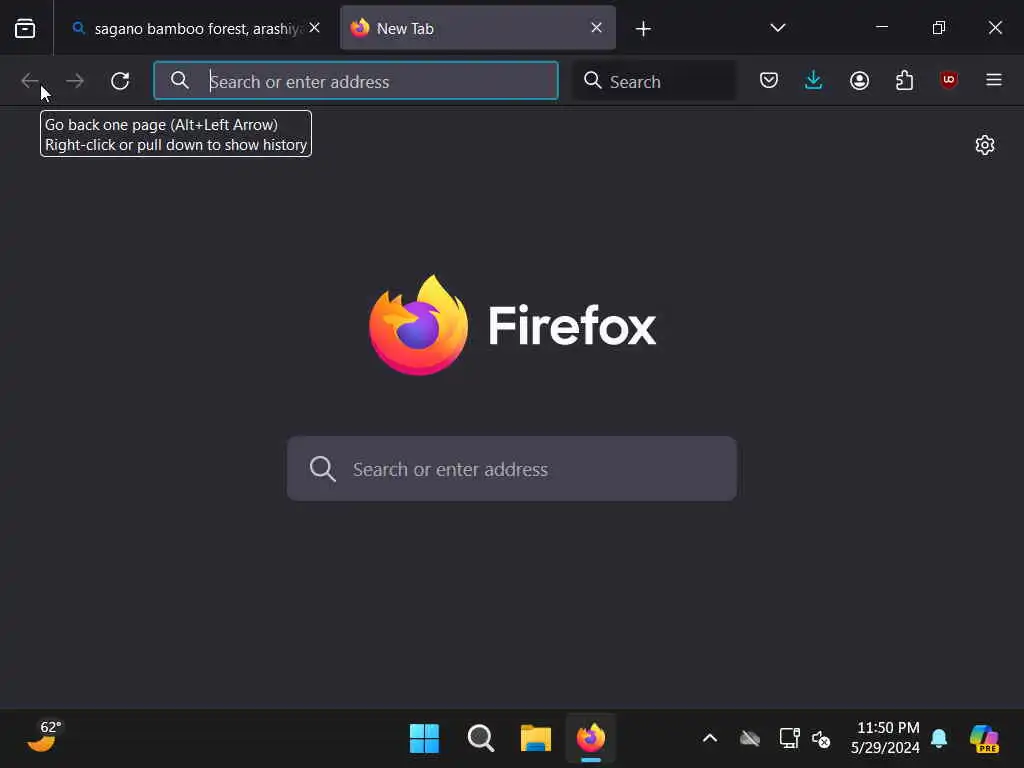
Task: Open the clock showing 11:50 PM
Action: point(885,738)
